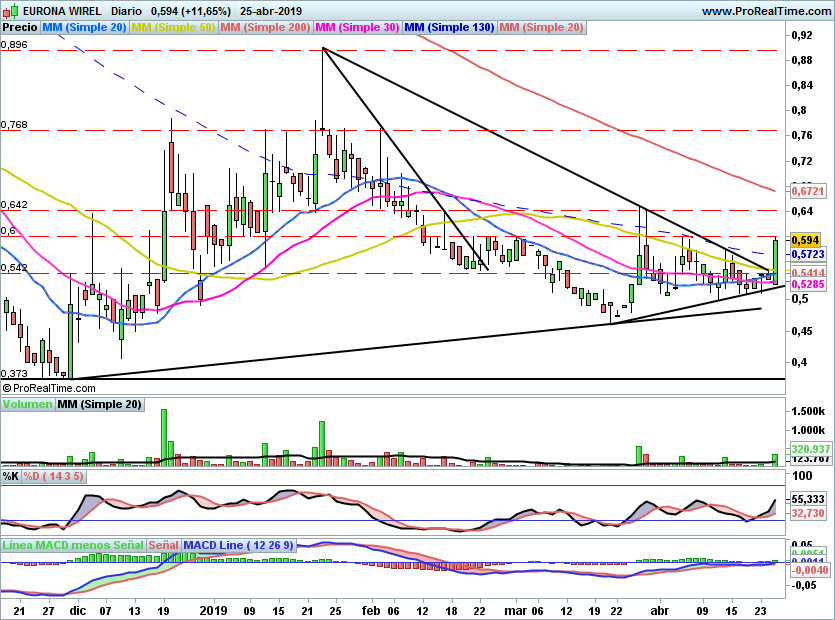Select the magenta MM (Simple 30) label

click(x=357, y=27)
